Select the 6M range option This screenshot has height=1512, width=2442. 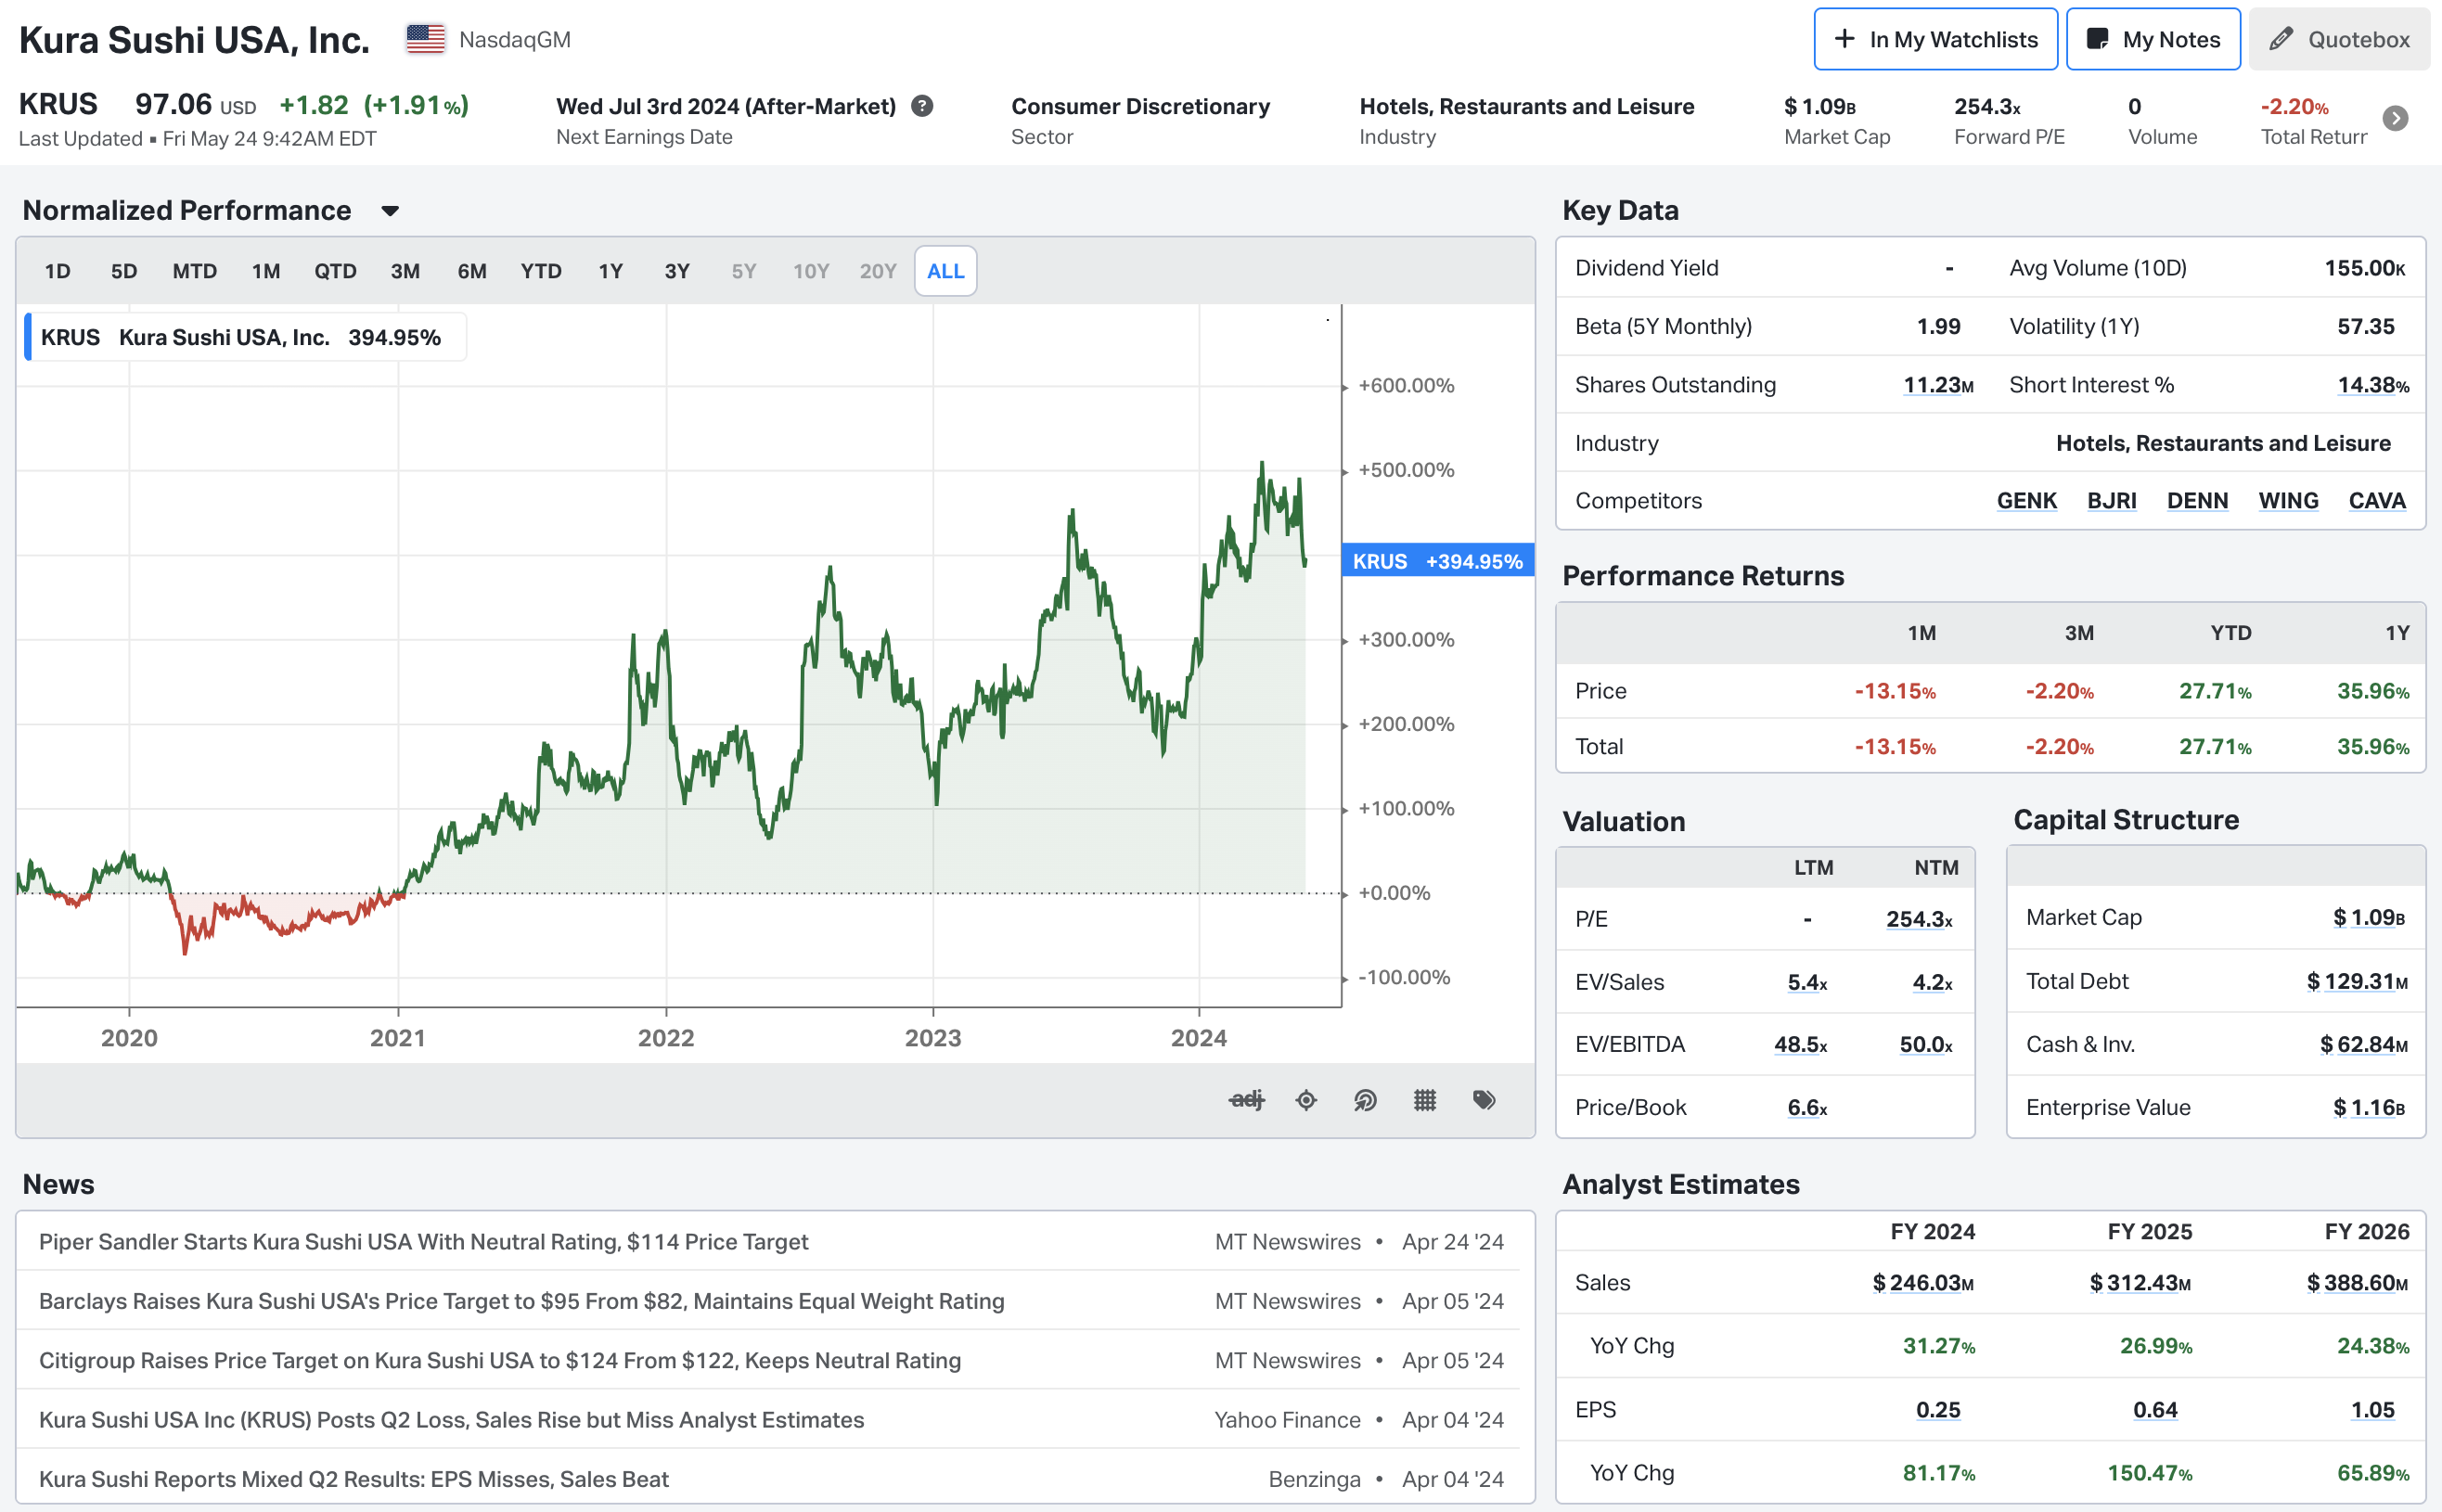471,271
